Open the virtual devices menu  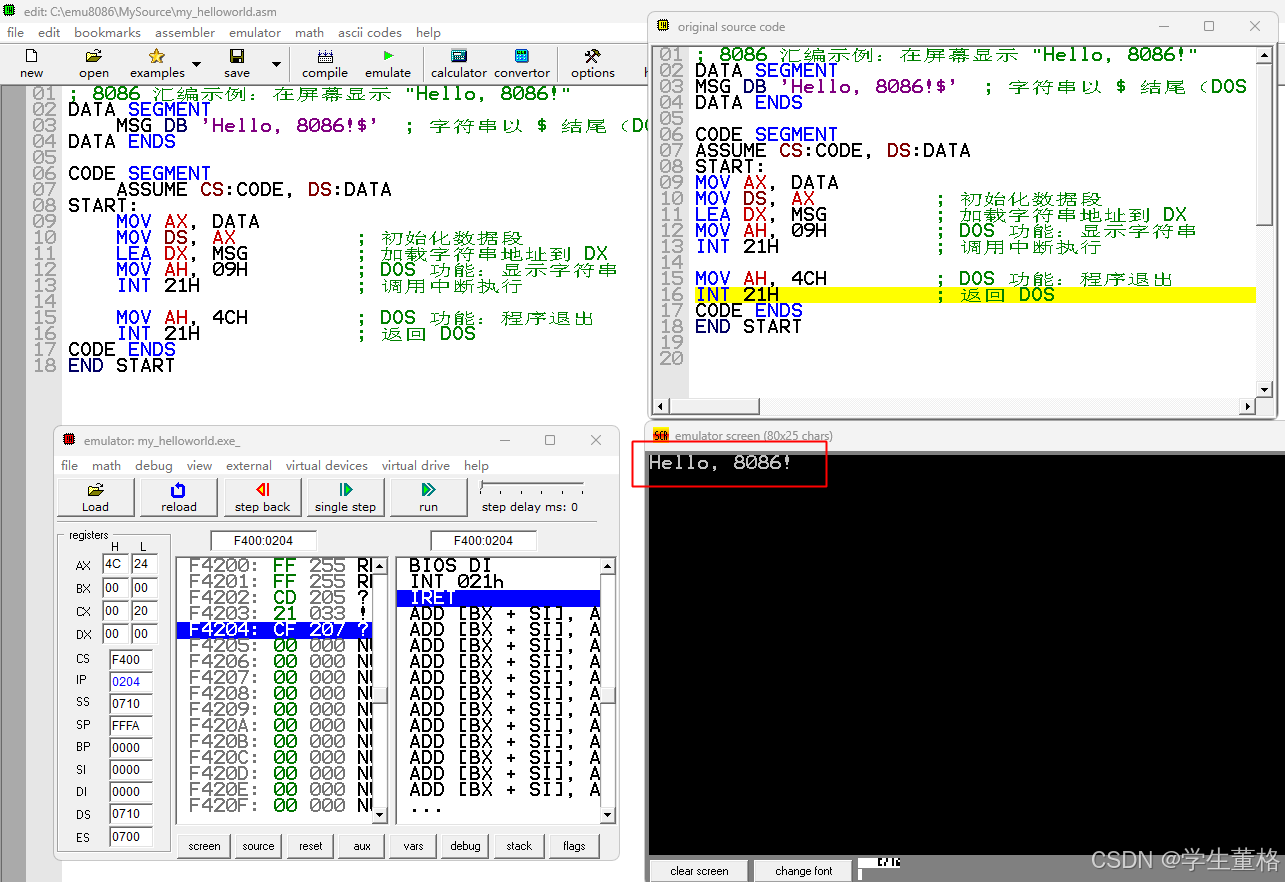pyautogui.click(x=326, y=465)
